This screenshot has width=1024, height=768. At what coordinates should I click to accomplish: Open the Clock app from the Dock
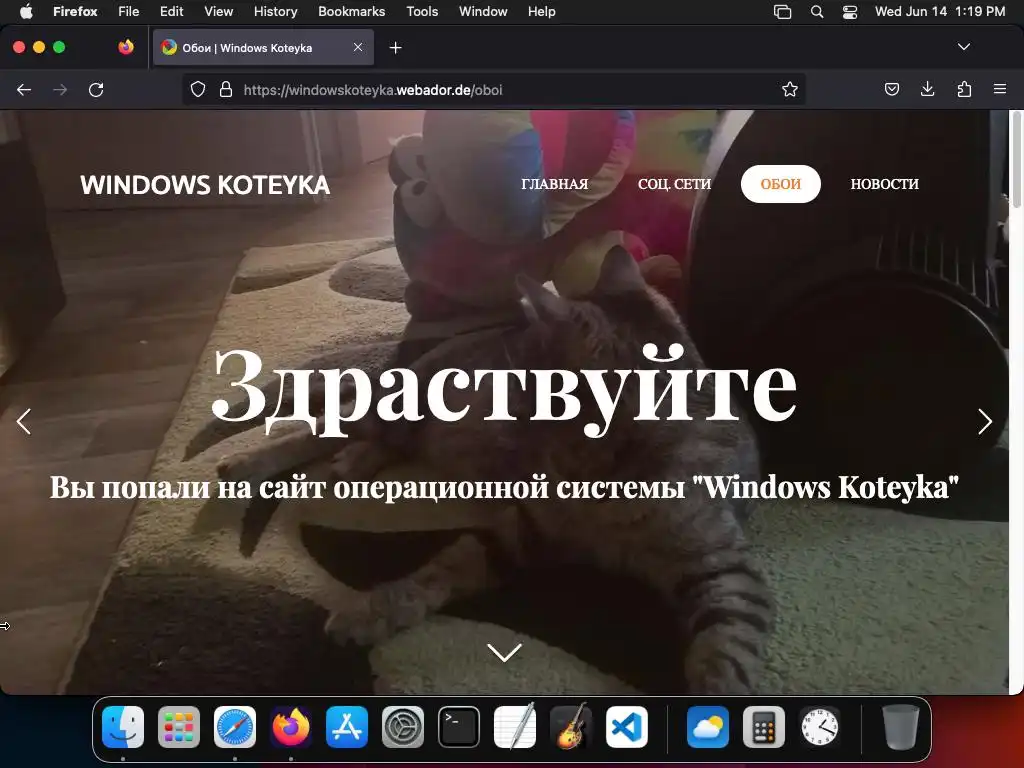[820, 727]
